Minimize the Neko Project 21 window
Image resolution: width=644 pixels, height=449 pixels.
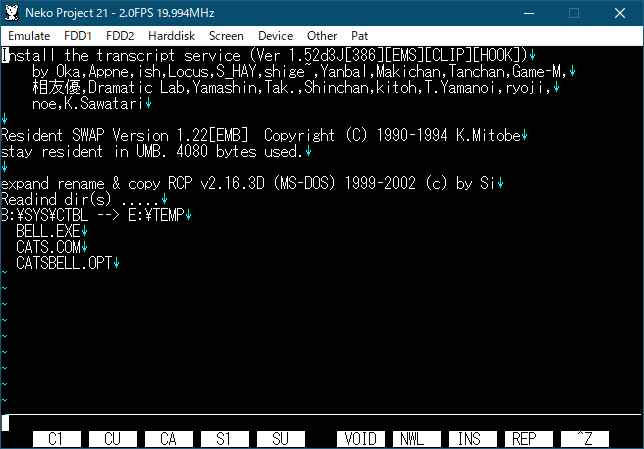pos(529,13)
